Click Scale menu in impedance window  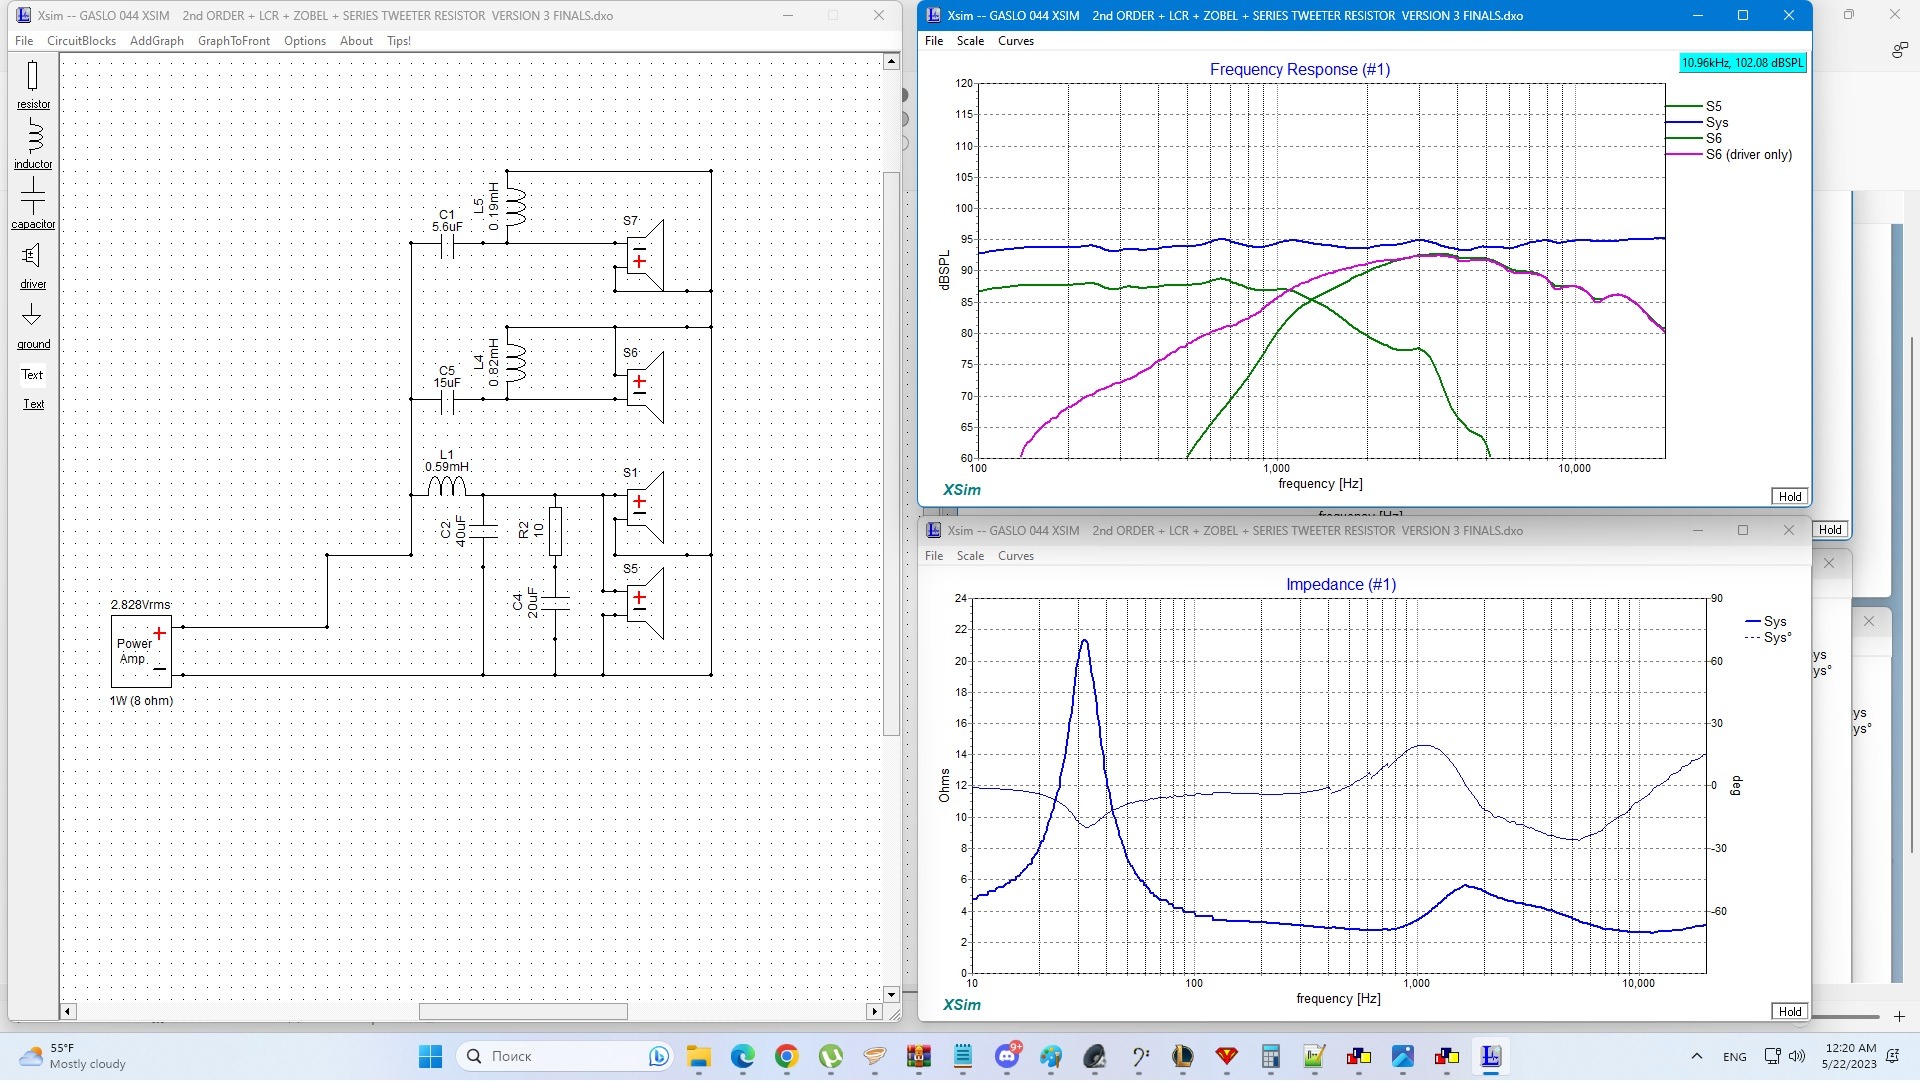[969, 555]
